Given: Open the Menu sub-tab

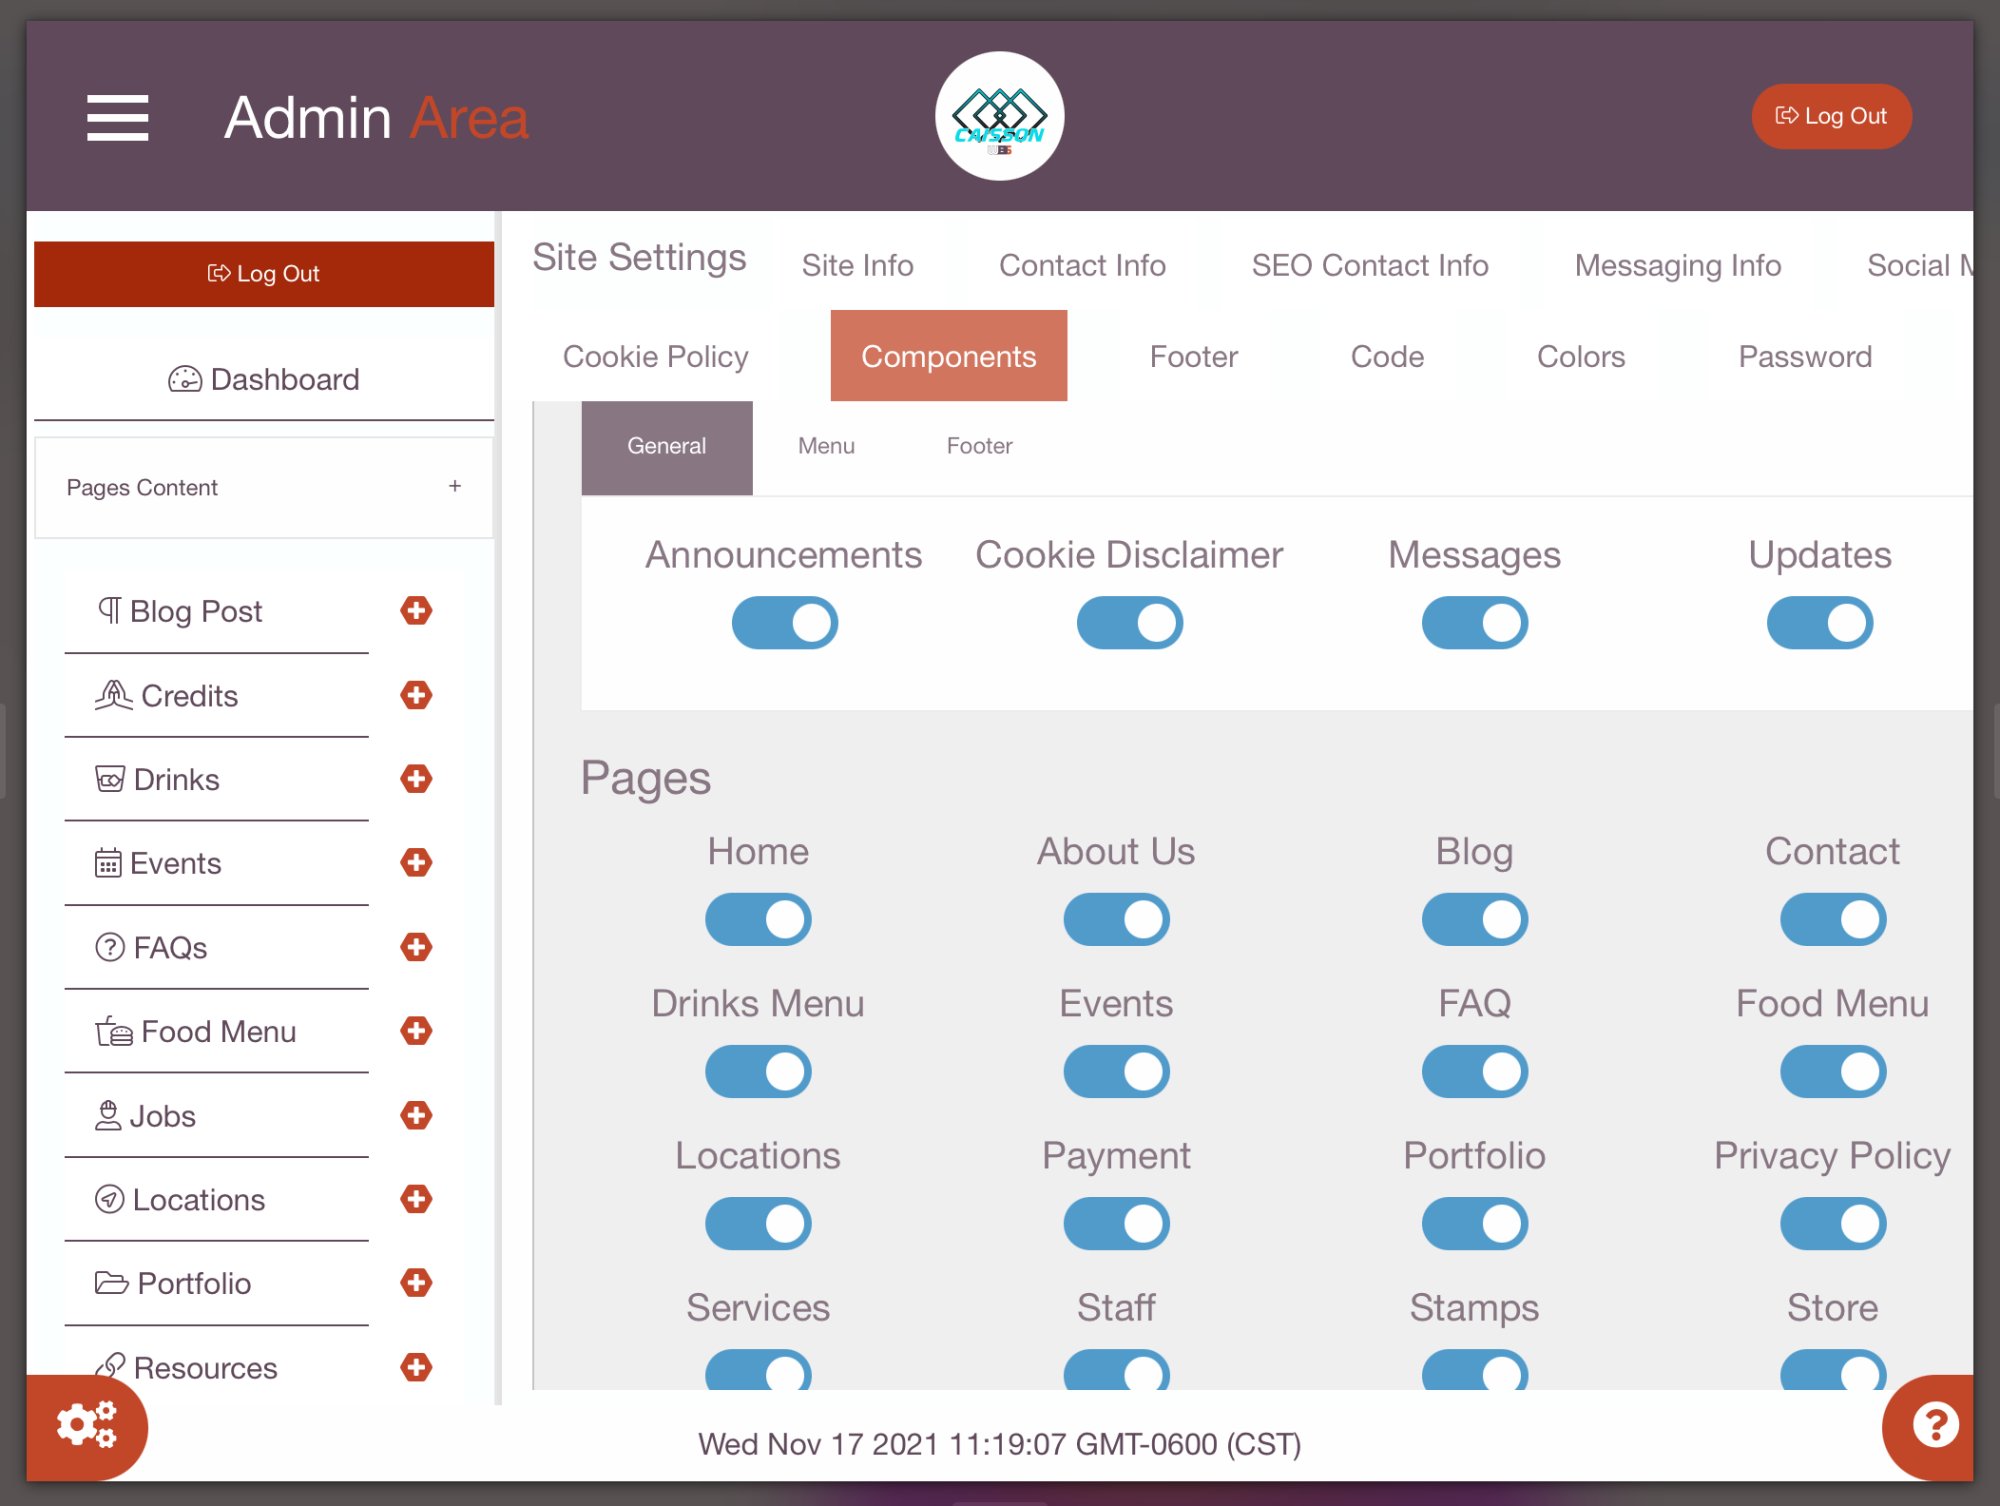Looking at the screenshot, I should (826, 446).
